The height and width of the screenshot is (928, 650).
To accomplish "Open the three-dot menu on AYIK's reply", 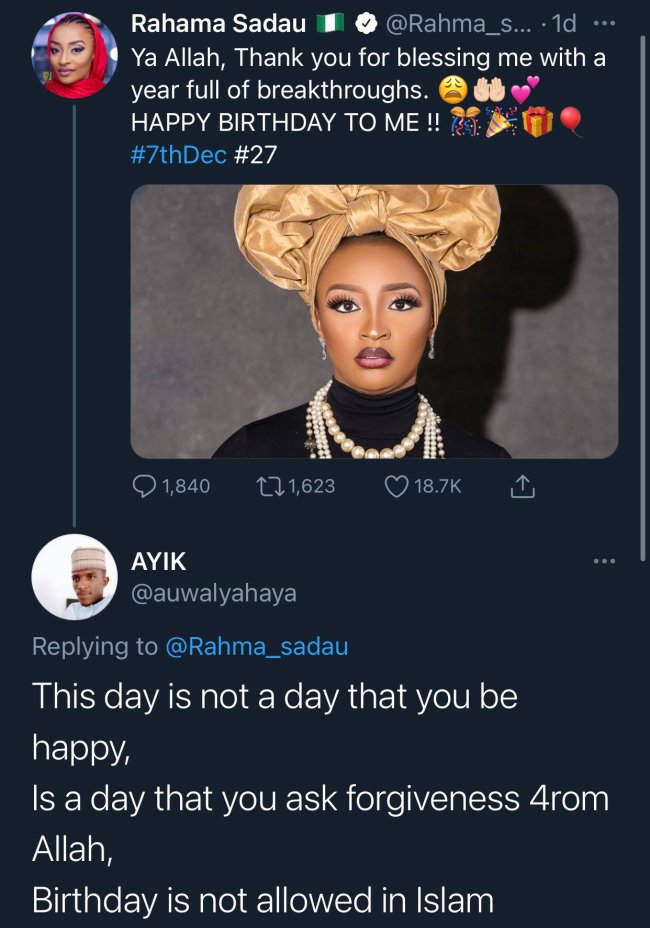I will (x=604, y=561).
